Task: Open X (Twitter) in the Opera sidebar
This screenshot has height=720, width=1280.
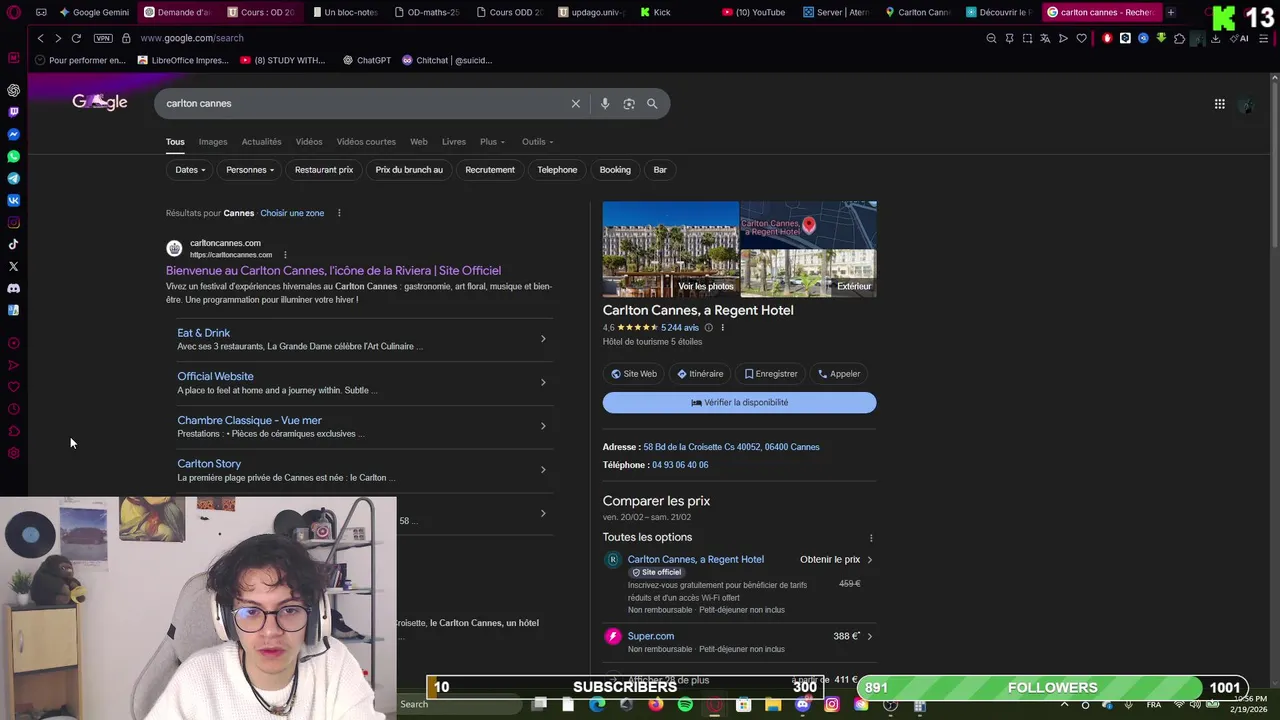Action: coord(13,266)
